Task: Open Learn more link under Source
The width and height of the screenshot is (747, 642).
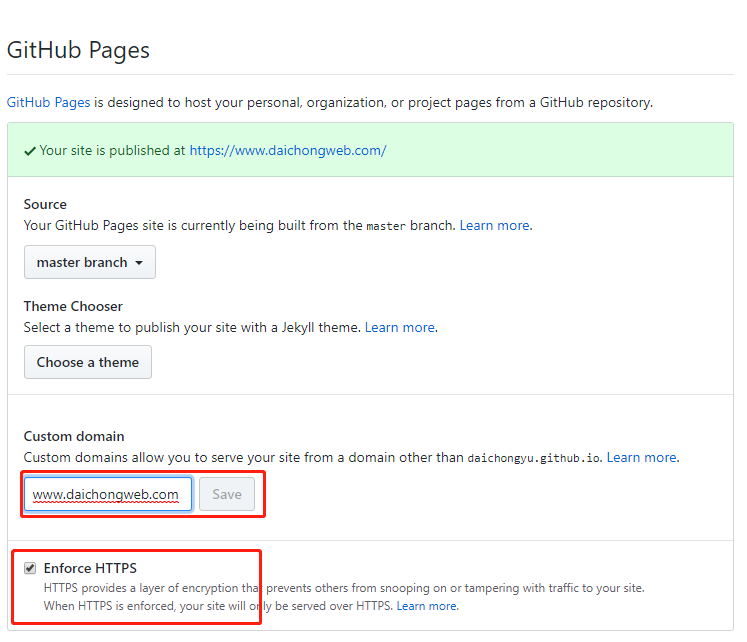Action: pos(495,225)
